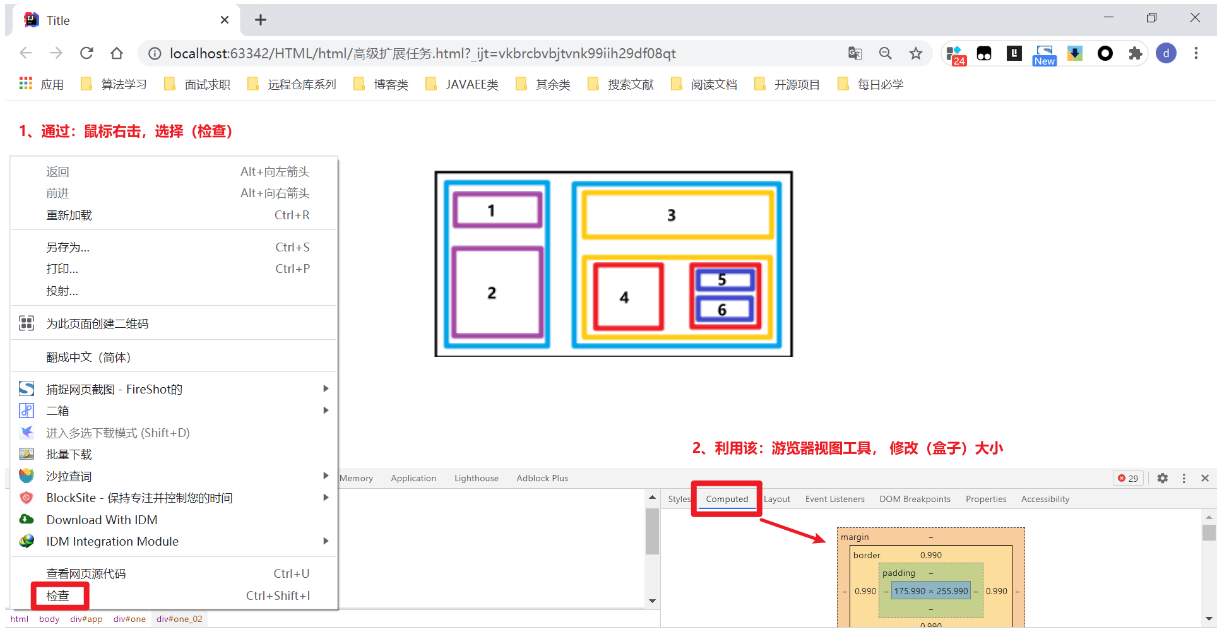Click the black square L extension icon
Viewport: 1221px width, 629px height.
[1014, 53]
